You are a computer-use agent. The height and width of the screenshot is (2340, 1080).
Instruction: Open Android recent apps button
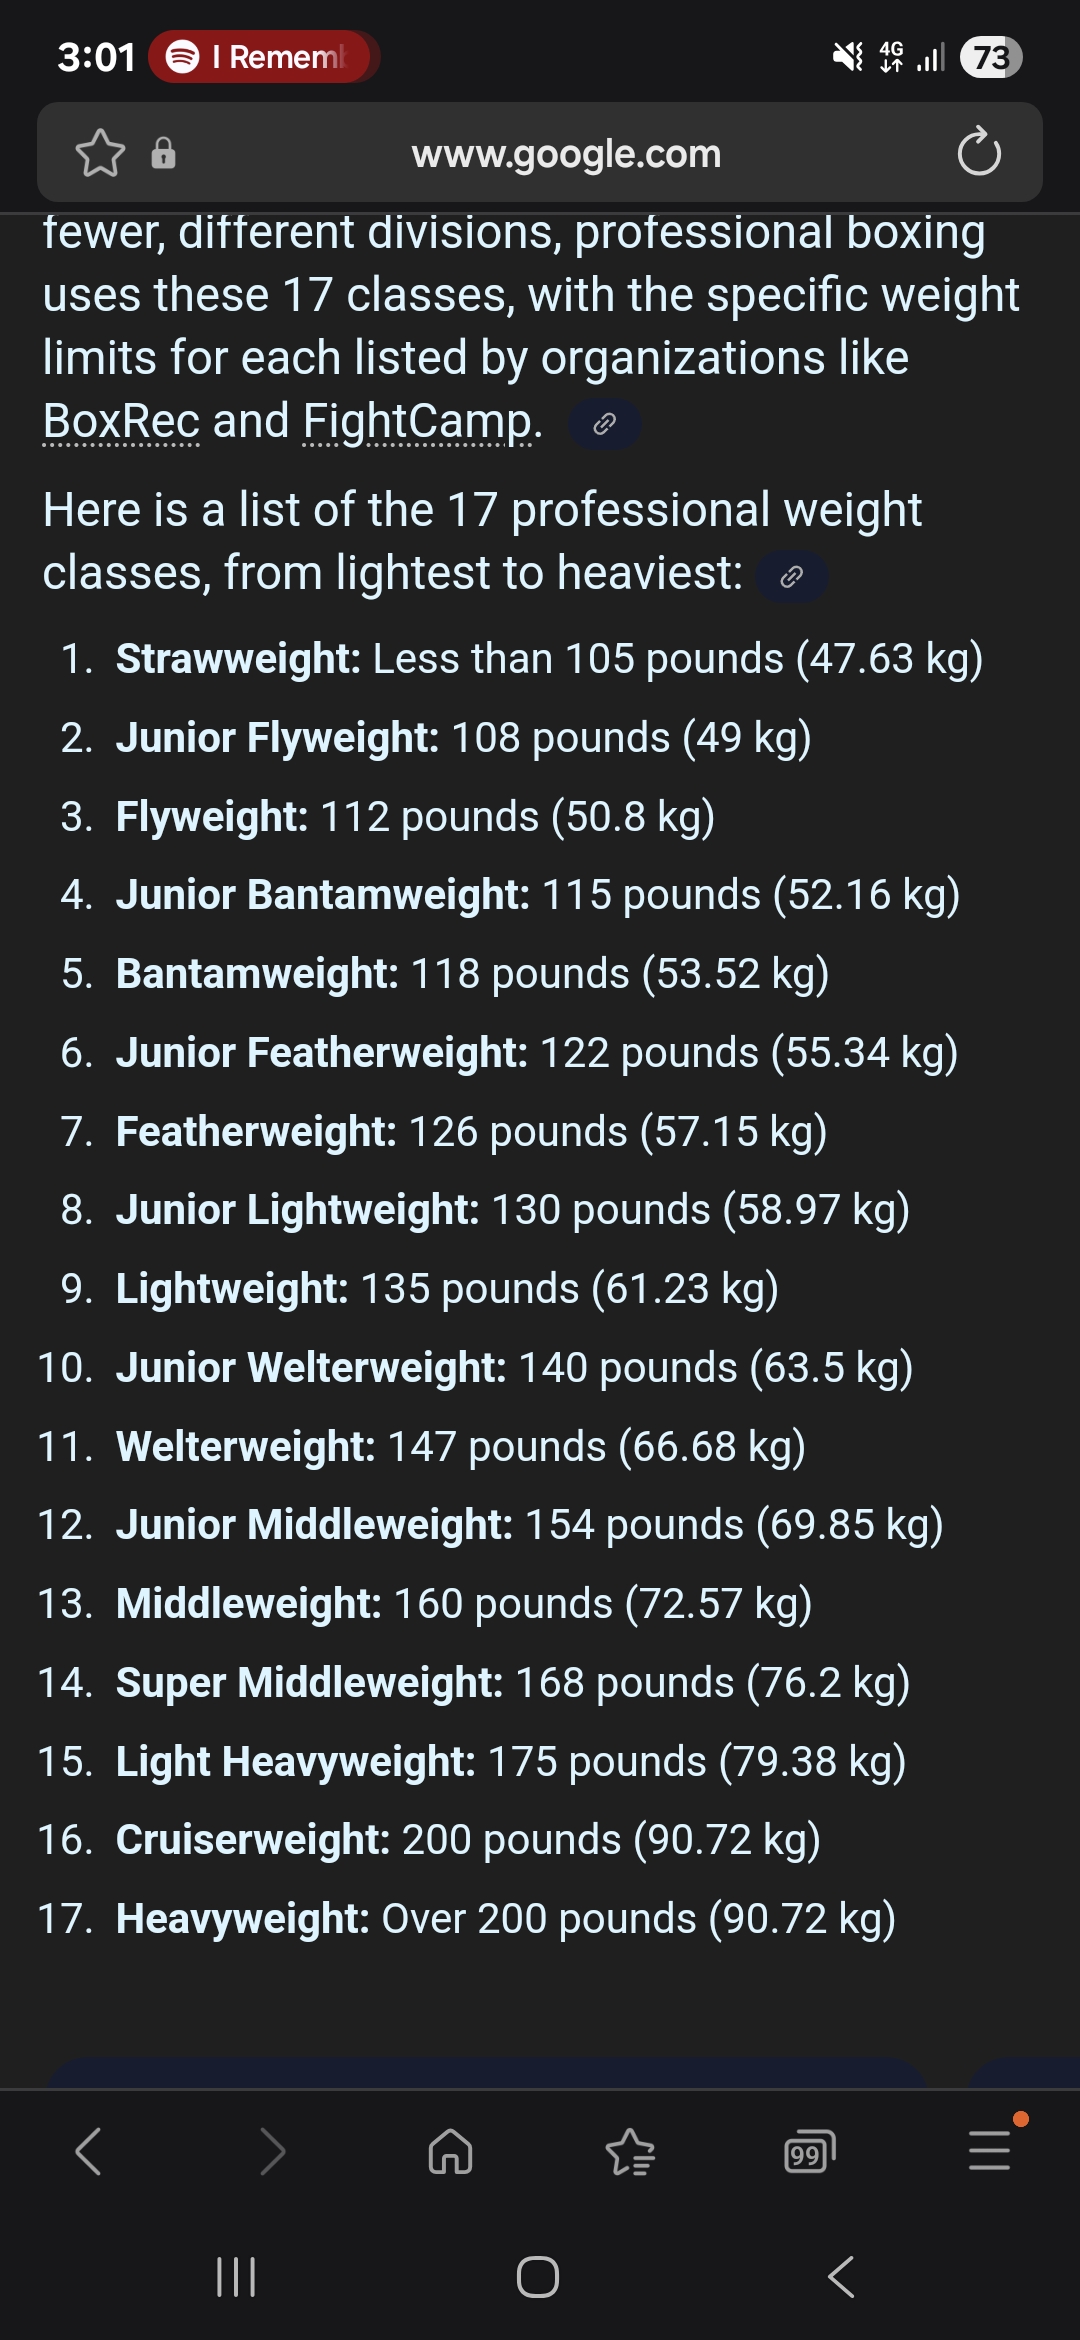point(236,2277)
